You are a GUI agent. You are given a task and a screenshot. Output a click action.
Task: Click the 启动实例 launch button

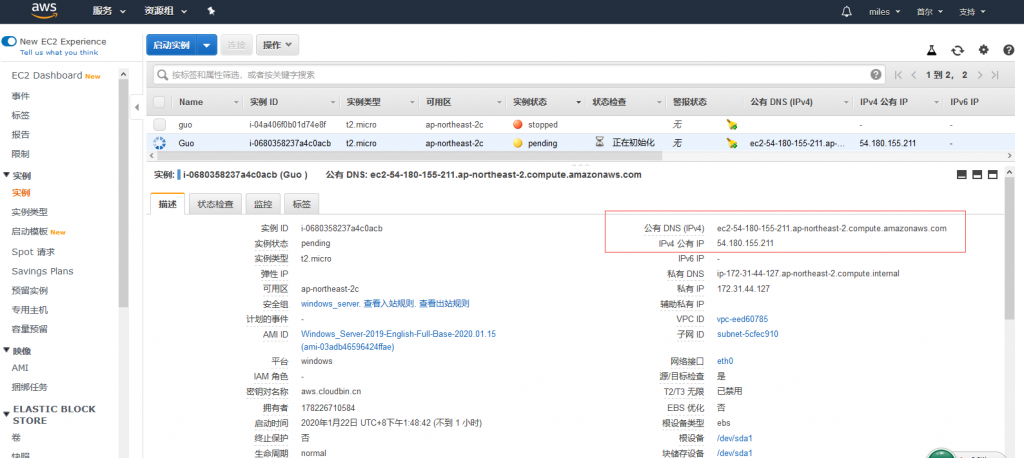pyautogui.click(x=171, y=45)
